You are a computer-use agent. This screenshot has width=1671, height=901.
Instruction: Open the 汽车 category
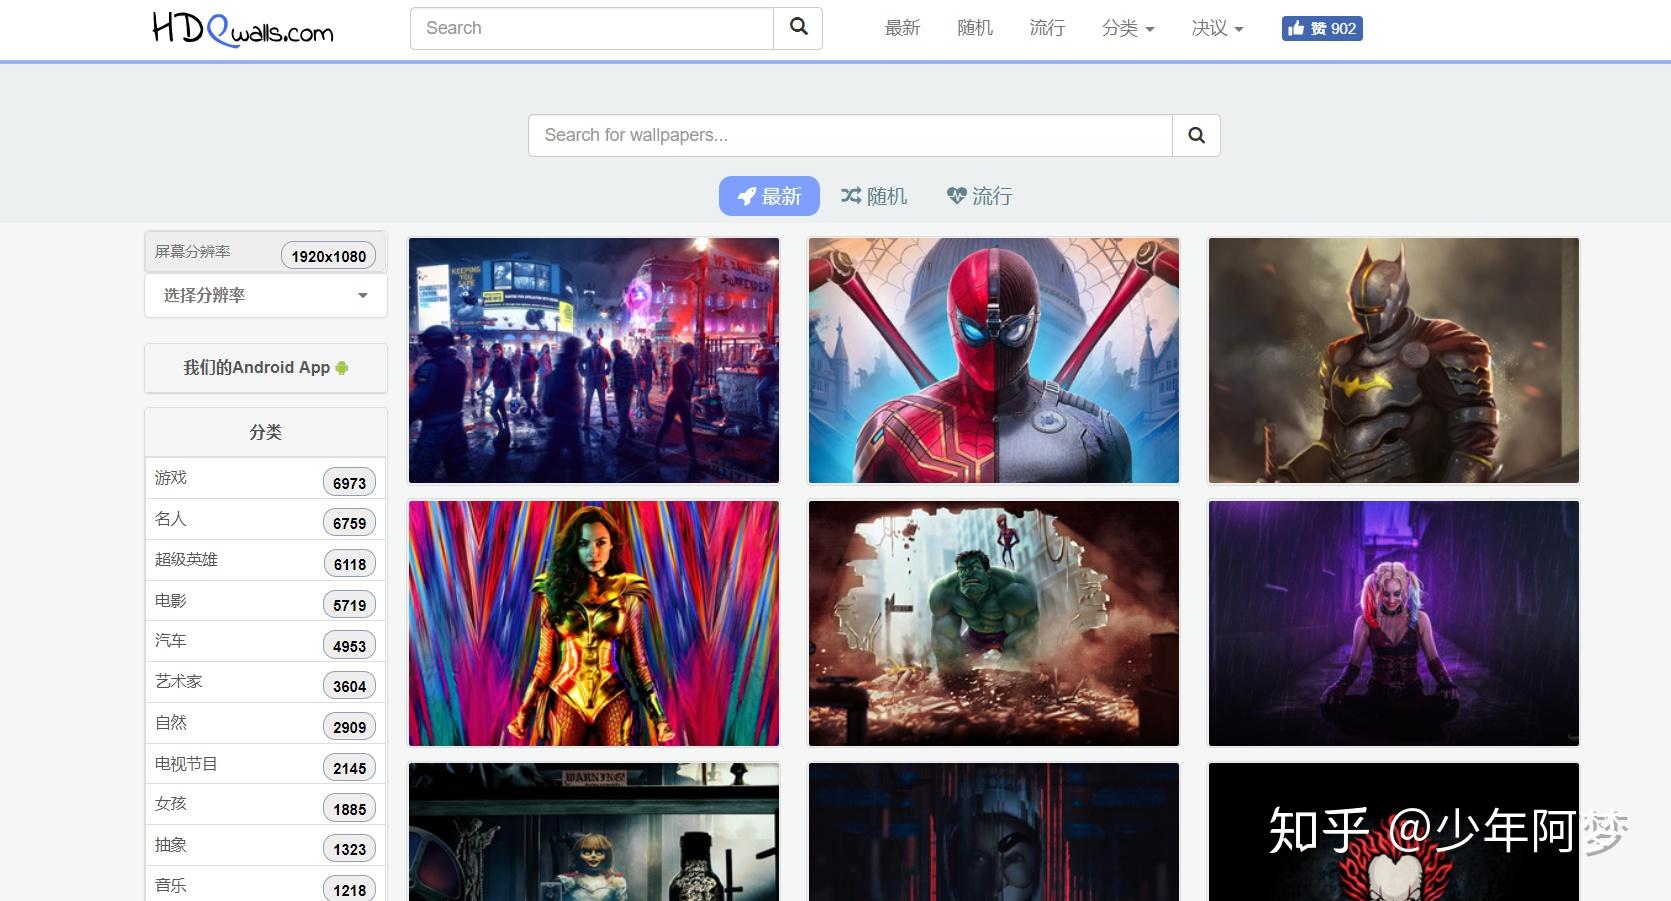click(266, 641)
